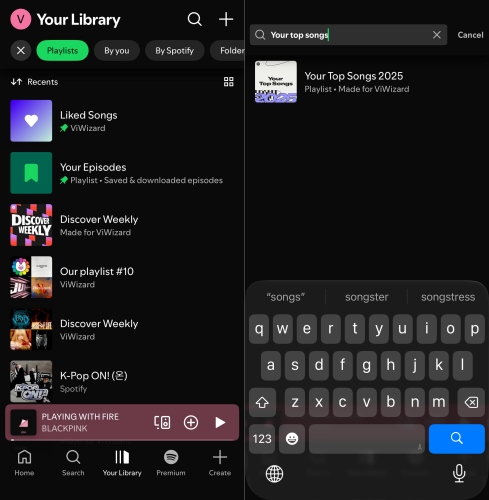Tap the Liked Songs heart cover
489x500 pixels.
coord(31,121)
